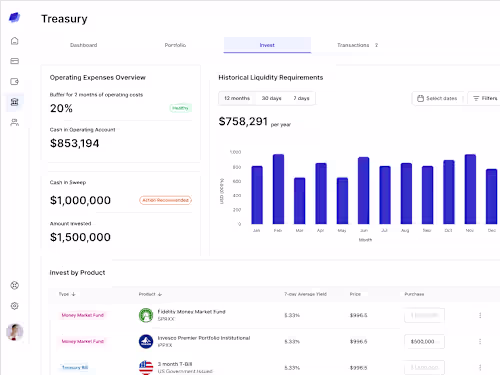Open the settings gear icon in sidebar

point(15,306)
